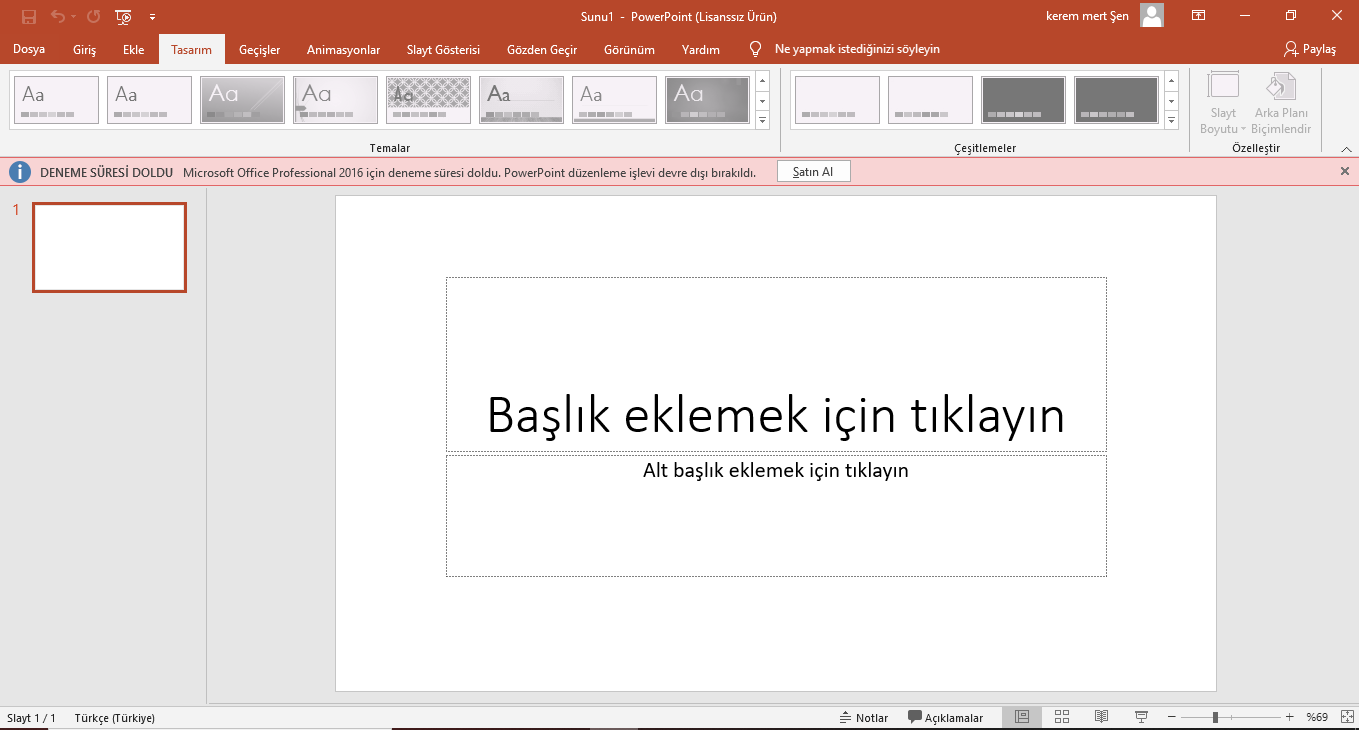This screenshot has height=730, width=1359.
Task: Toggle the Notlar notes pane
Action: tap(864, 717)
